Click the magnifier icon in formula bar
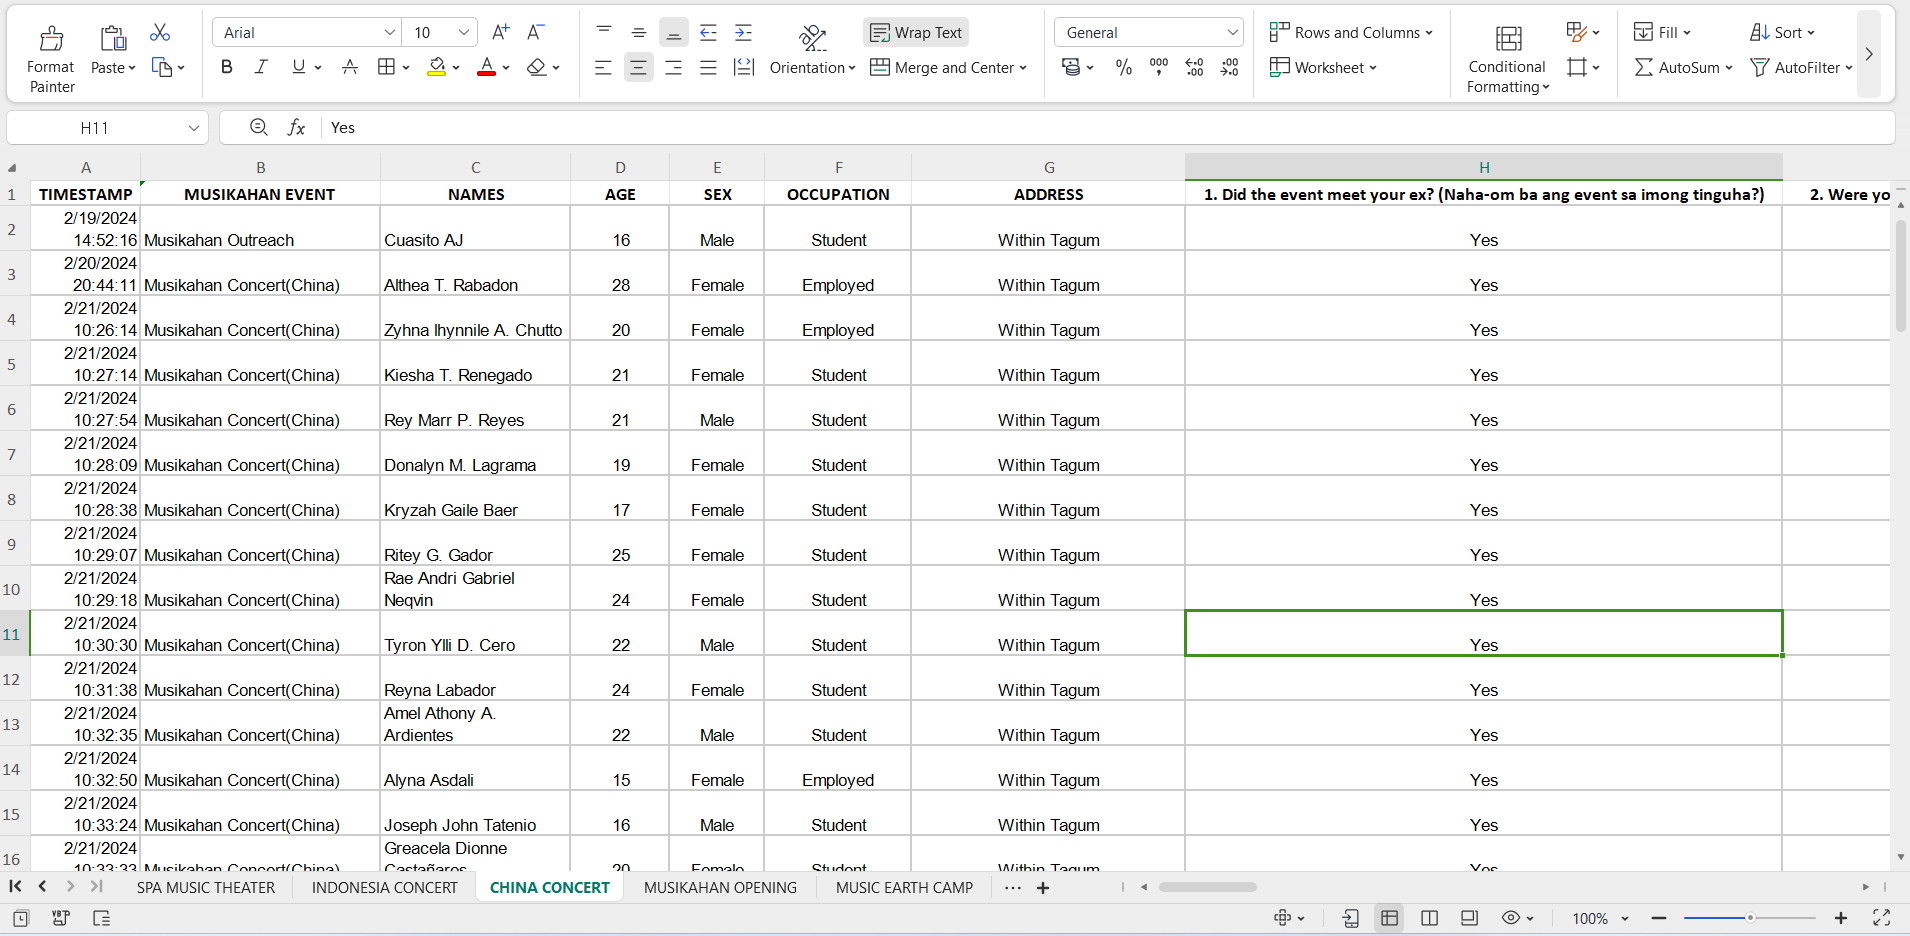This screenshot has height=936, width=1910. click(x=259, y=127)
